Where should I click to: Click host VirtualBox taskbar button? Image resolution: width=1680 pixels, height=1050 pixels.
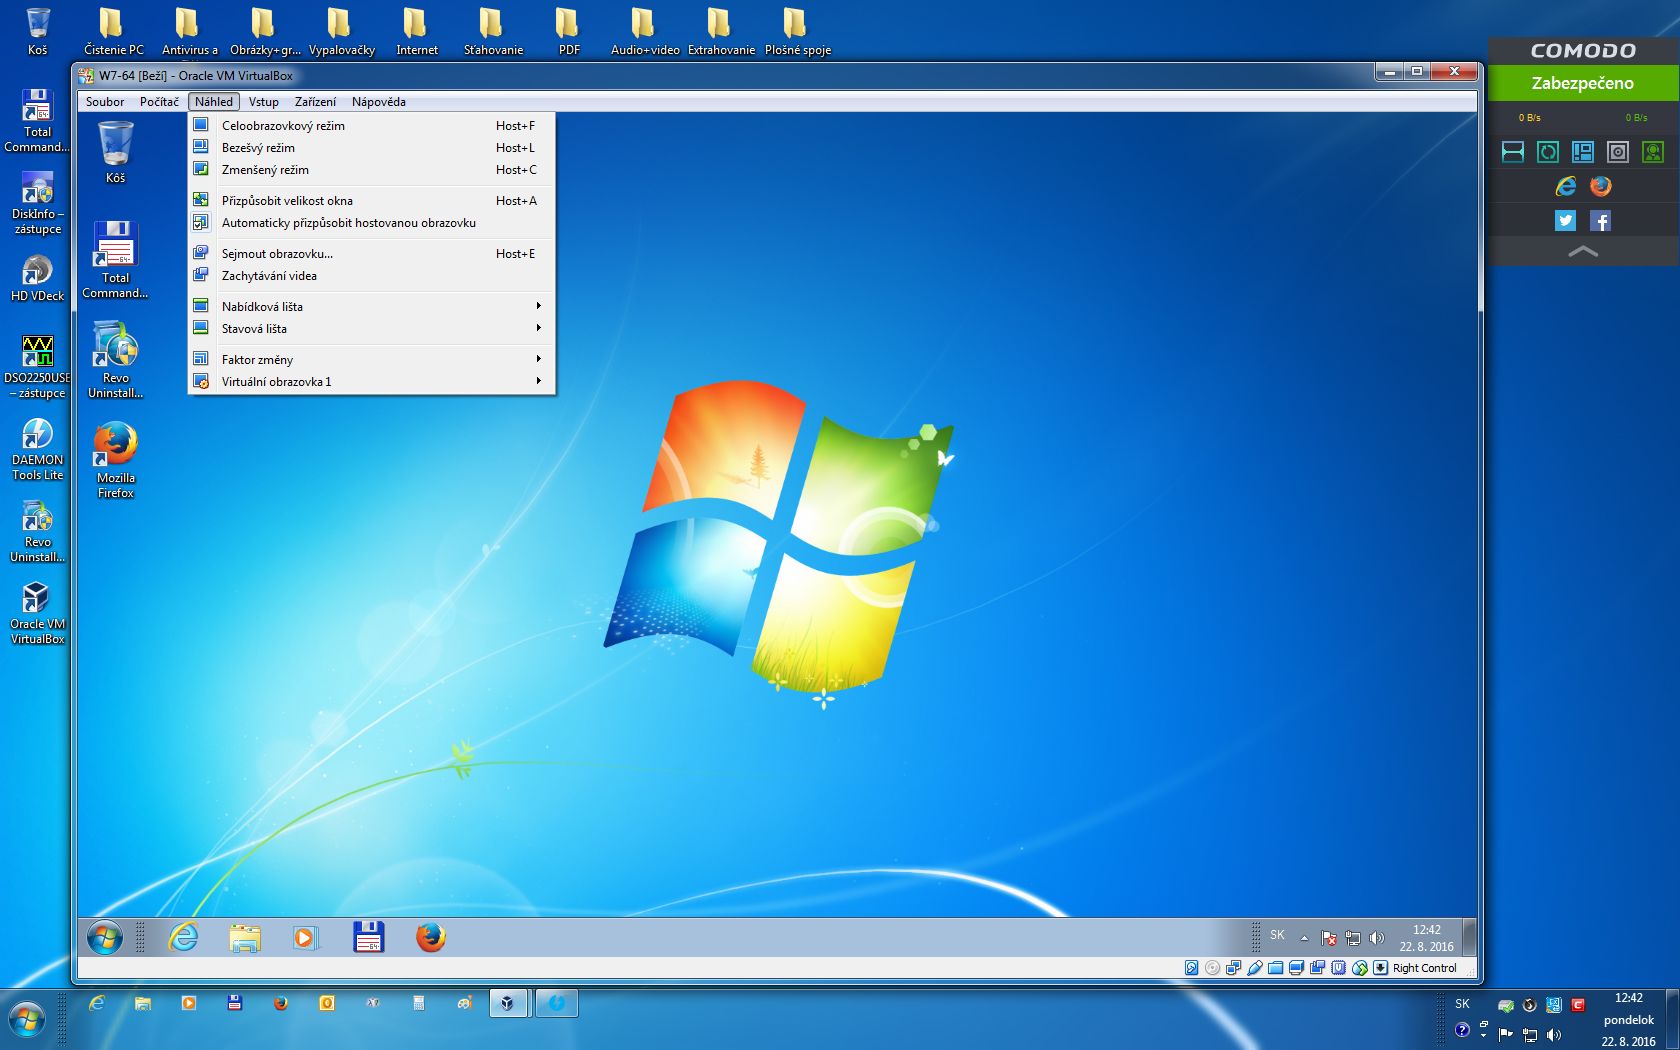[x=509, y=1003]
